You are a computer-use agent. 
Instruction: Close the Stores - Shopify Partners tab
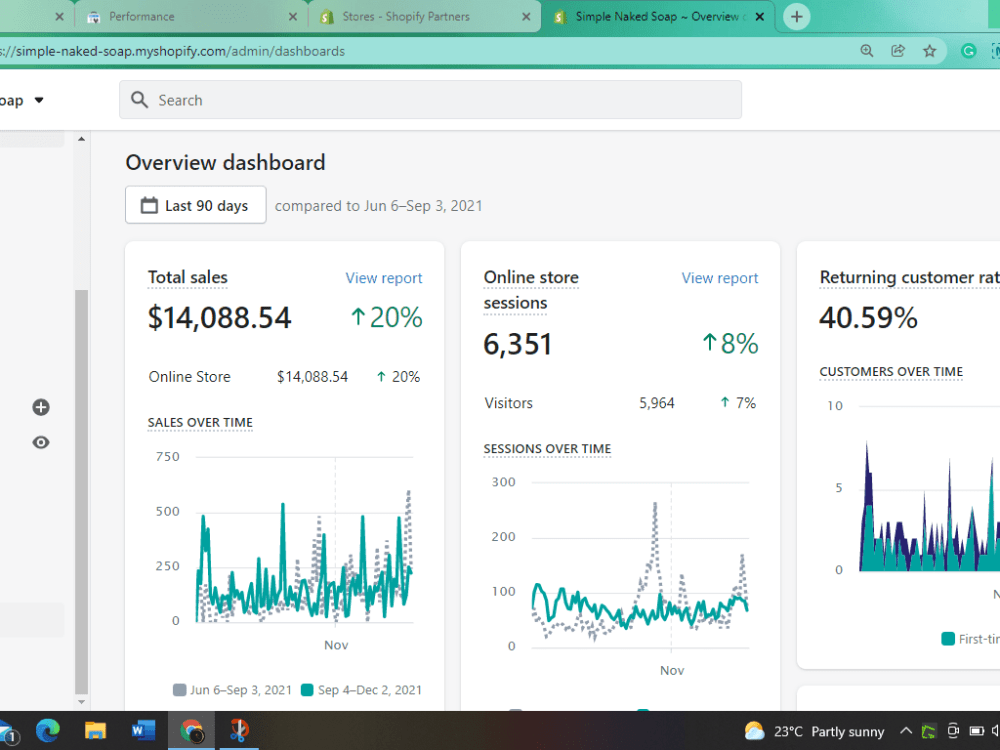point(526,17)
